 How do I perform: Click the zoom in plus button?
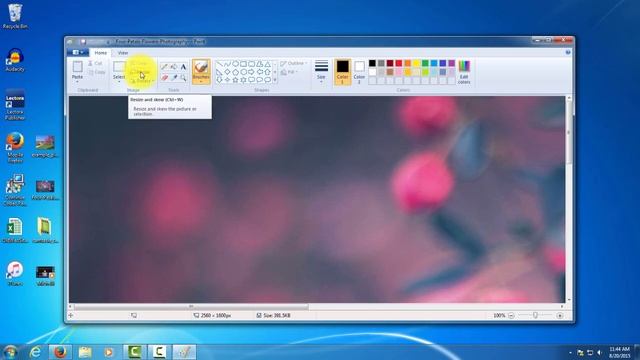(x=560, y=316)
